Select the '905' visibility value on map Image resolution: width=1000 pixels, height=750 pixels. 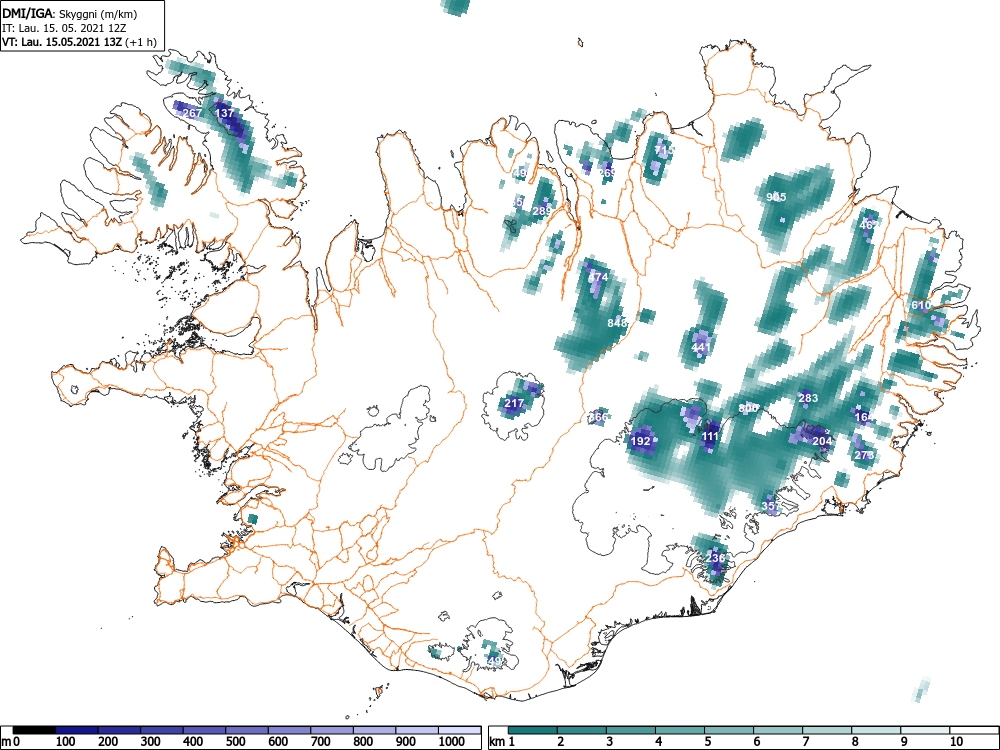[x=776, y=197]
